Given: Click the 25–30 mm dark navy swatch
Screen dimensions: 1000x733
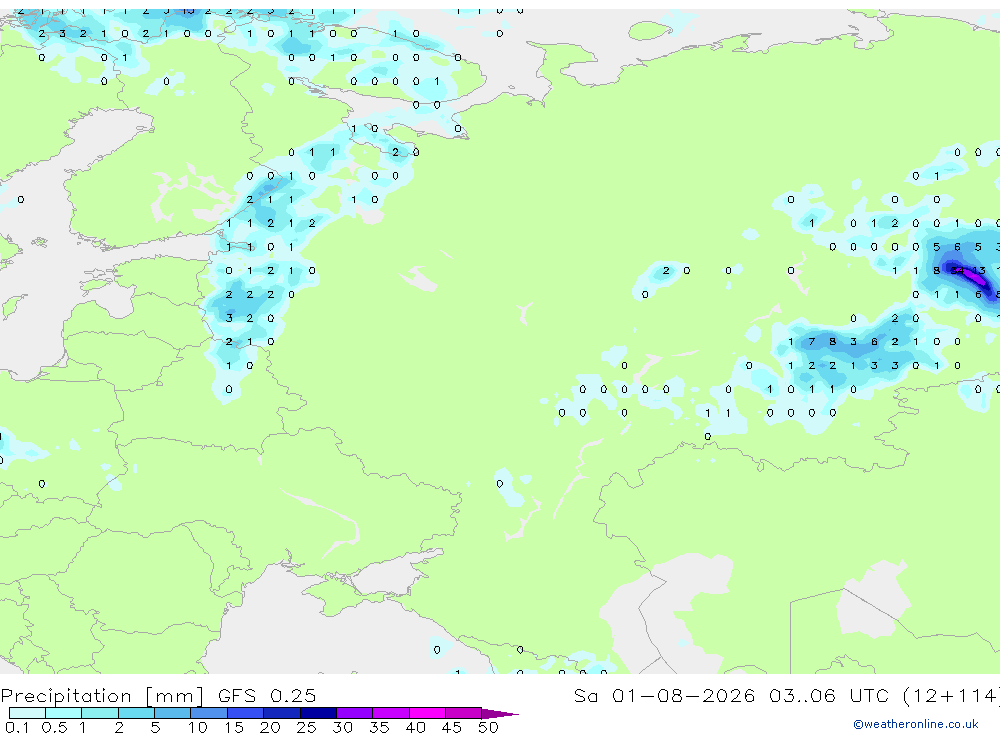Looking at the screenshot, I should (318, 713).
